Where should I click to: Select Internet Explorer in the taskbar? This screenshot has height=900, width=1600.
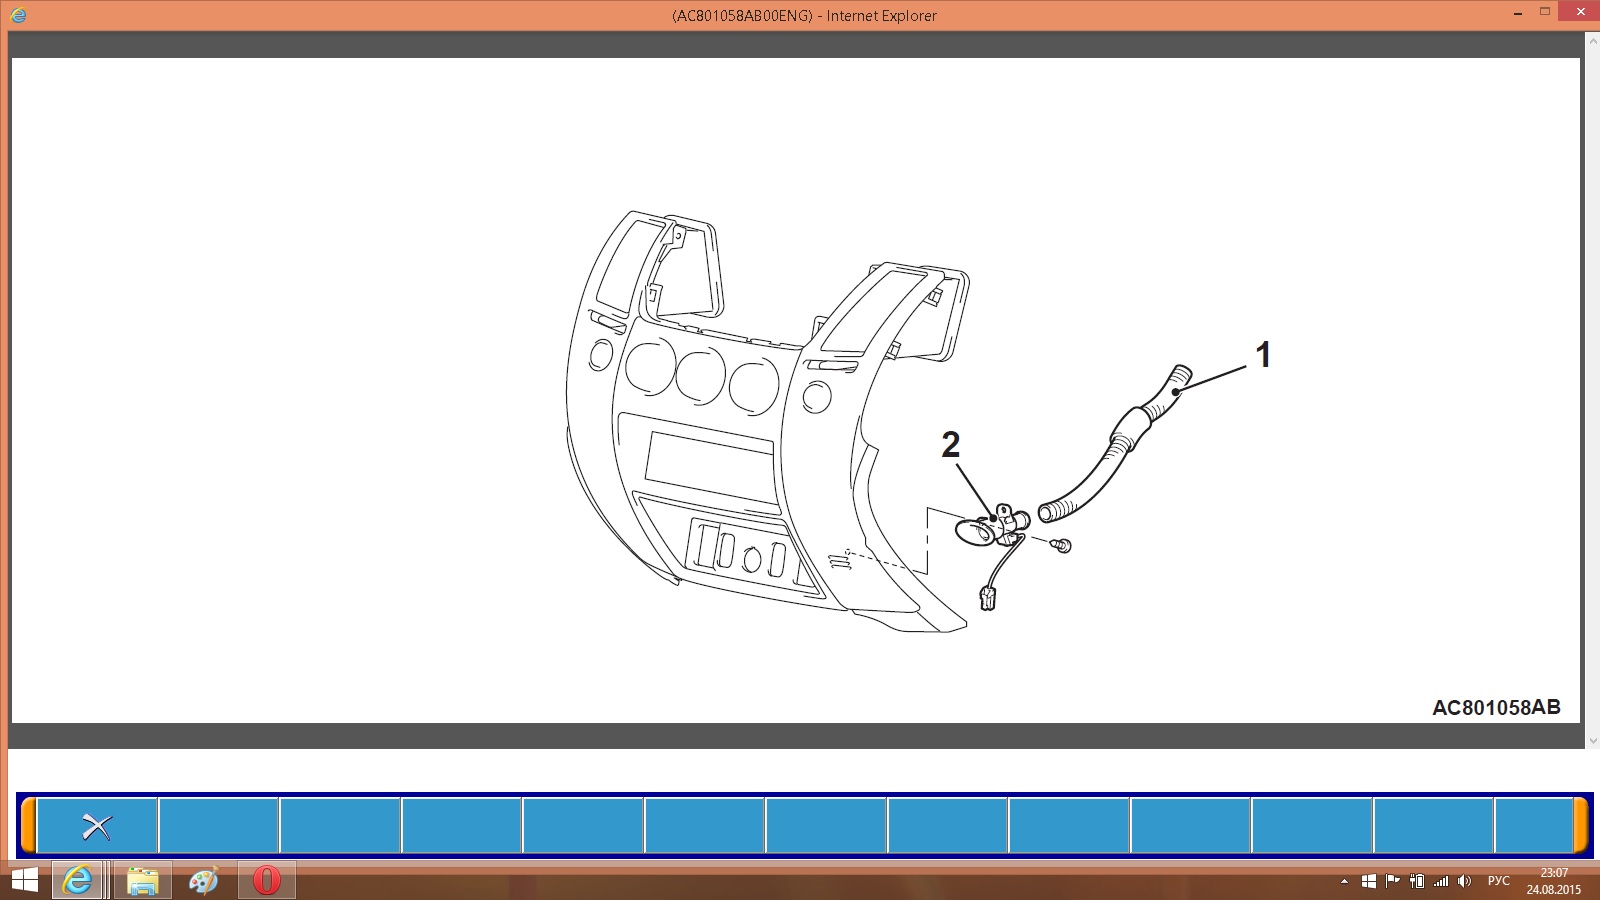coord(78,881)
